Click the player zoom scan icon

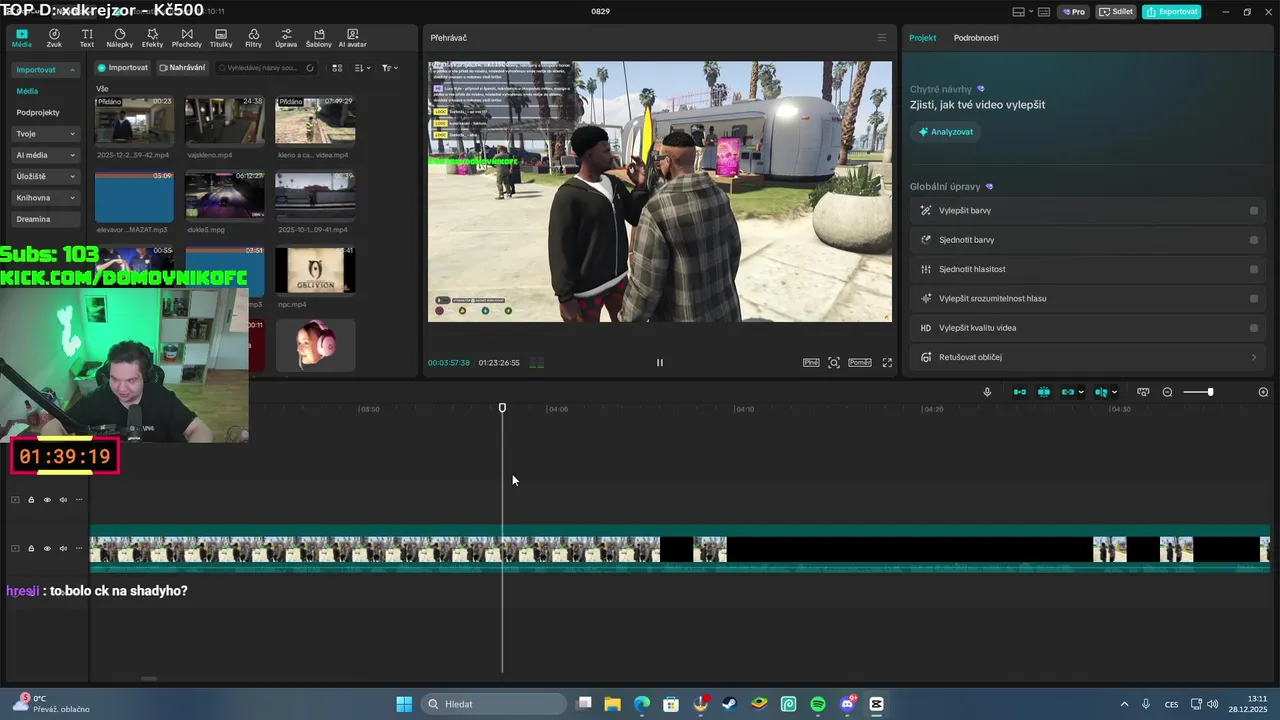[x=834, y=363]
